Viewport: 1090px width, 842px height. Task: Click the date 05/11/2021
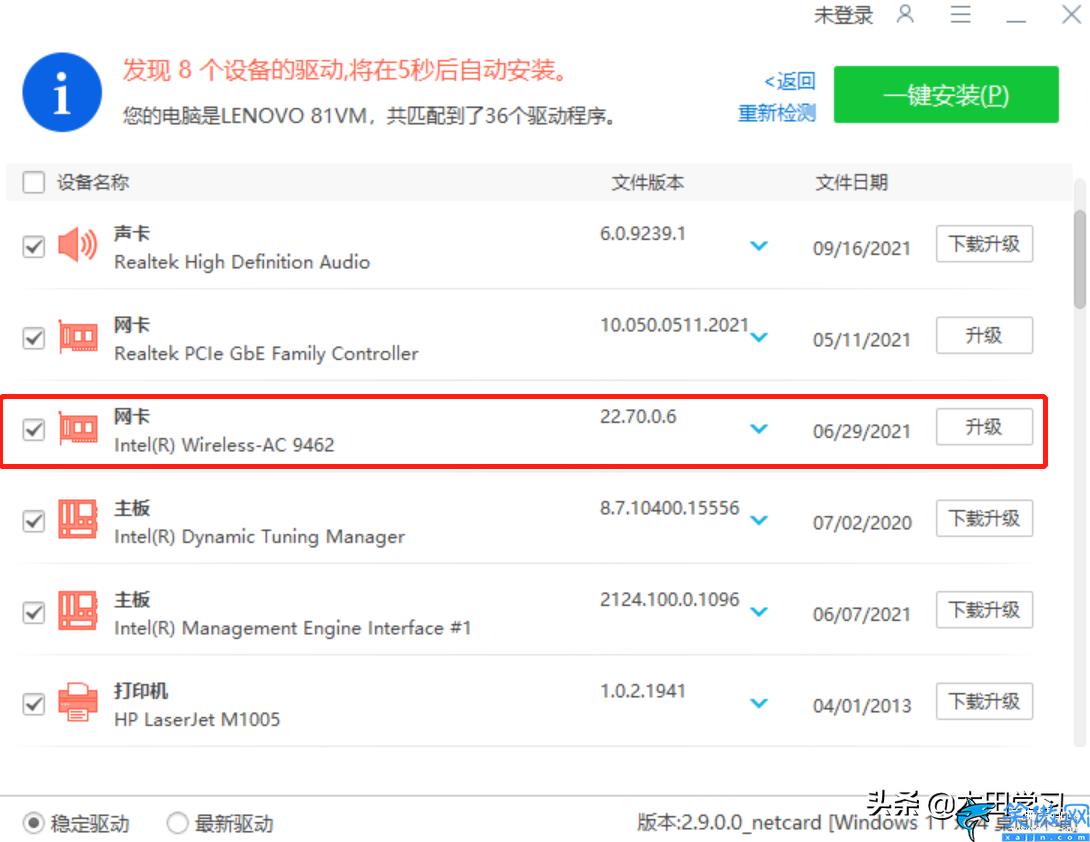(x=862, y=340)
